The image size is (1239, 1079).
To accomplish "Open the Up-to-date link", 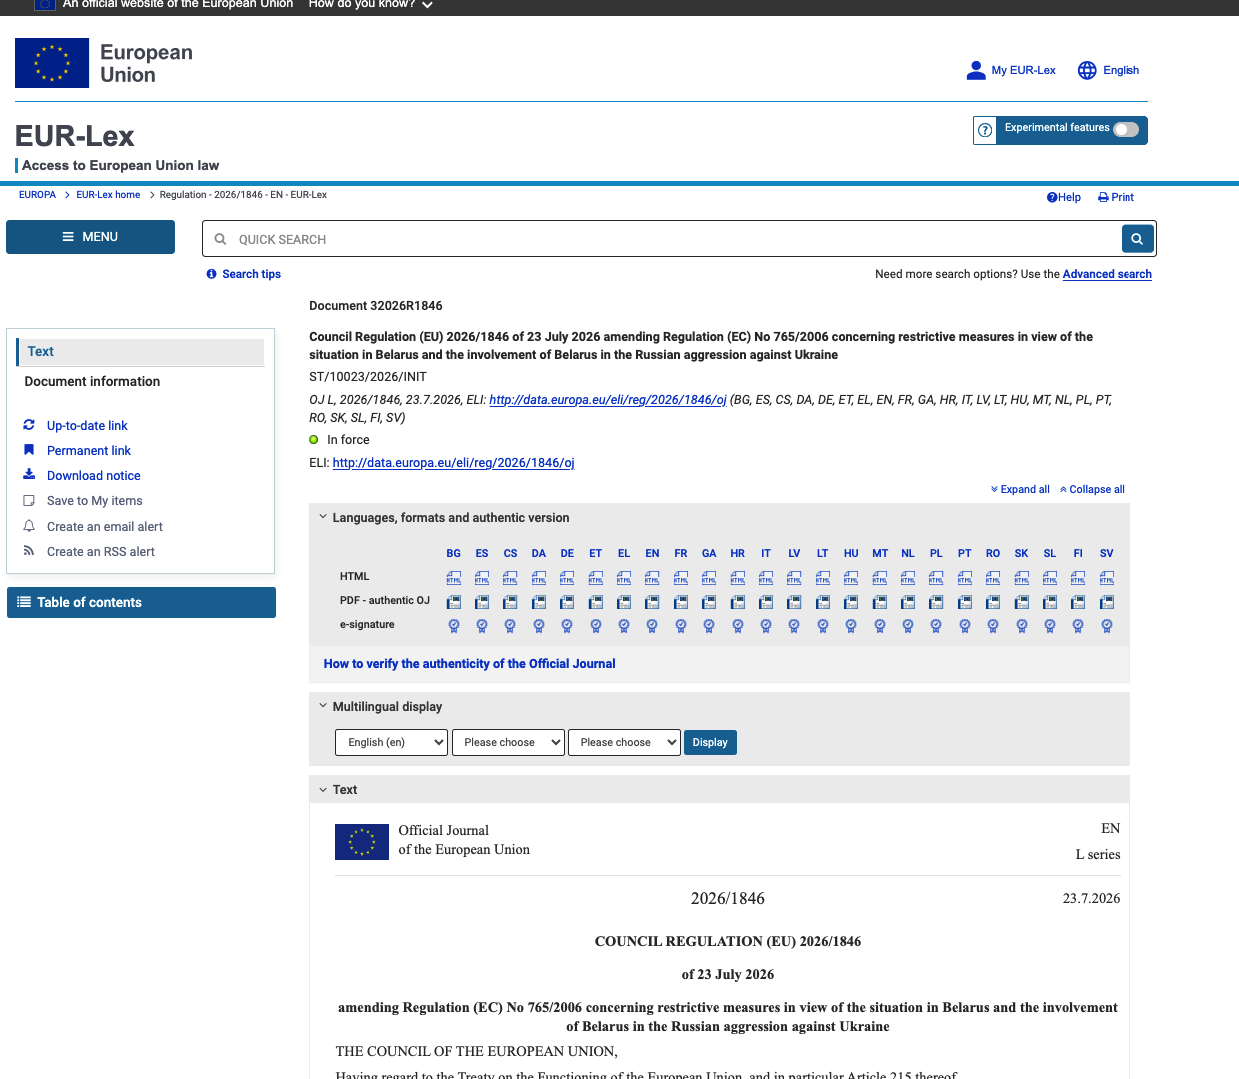I will tap(87, 425).
